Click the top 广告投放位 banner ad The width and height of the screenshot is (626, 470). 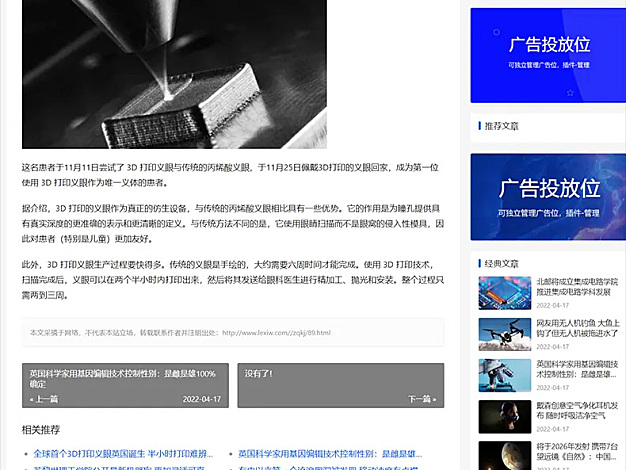point(548,54)
